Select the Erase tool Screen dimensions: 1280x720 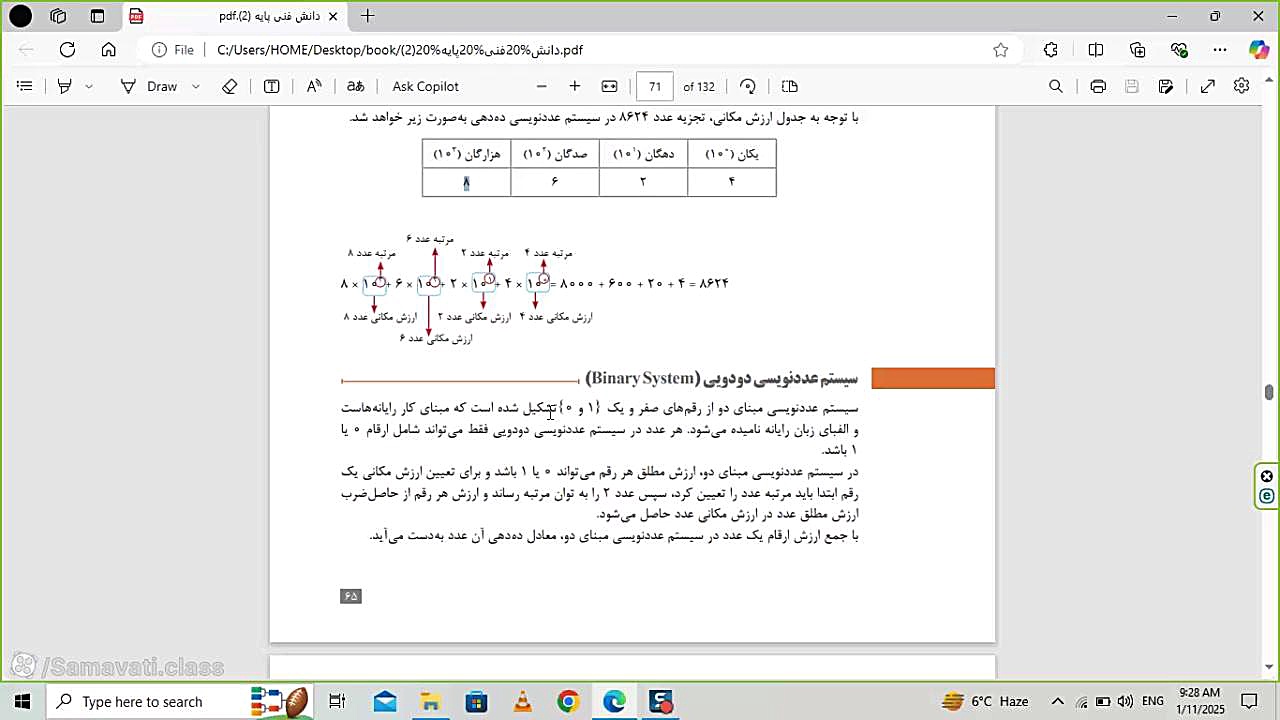[x=230, y=86]
